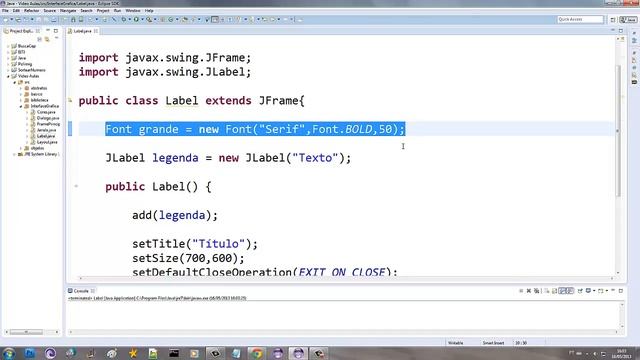Click the Quick Access search field

[x=580, y=19]
